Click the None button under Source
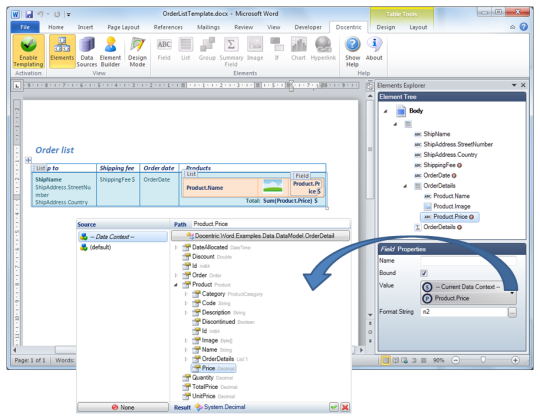 pos(123,407)
